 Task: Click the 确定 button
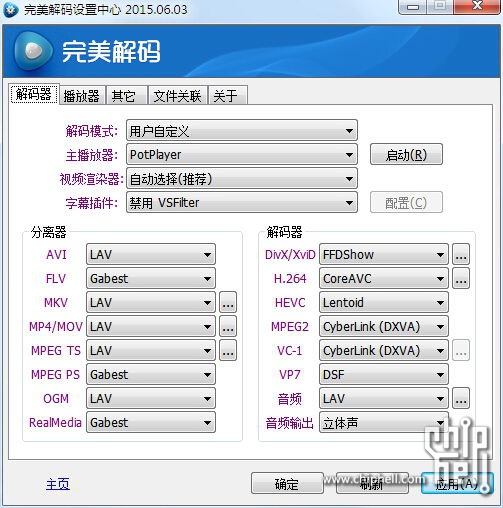click(x=287, y=483)
